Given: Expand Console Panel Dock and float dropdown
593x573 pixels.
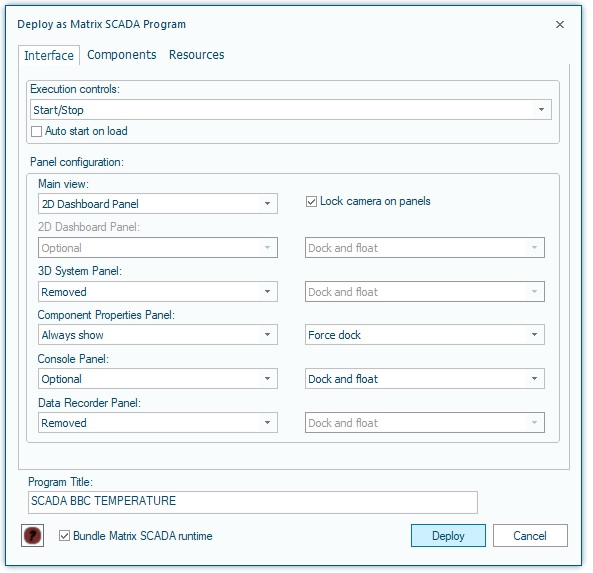Looking at the screenshot, I should pos(425,379).
